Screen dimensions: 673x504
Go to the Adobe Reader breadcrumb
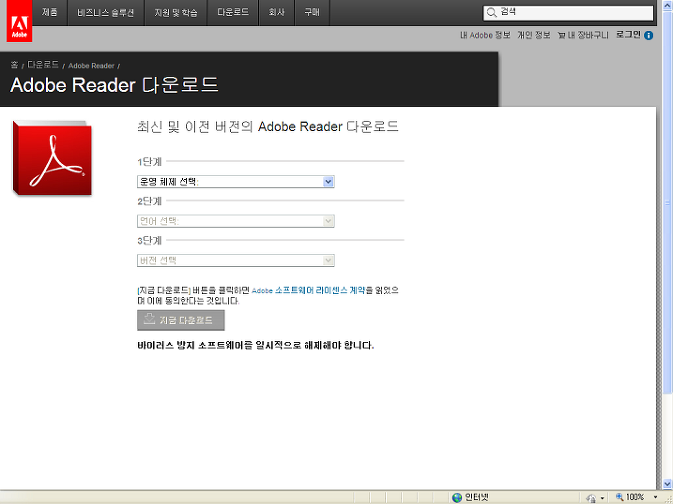tap(91, 66)
